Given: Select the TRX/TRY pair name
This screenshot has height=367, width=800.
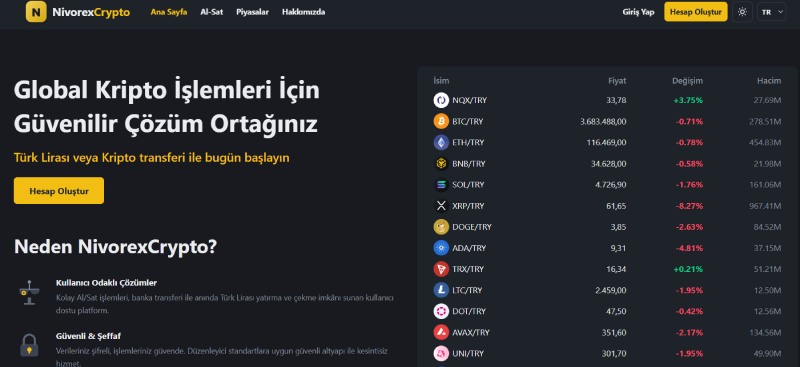Looking at the screenshot, I should [x=468, y=269].
